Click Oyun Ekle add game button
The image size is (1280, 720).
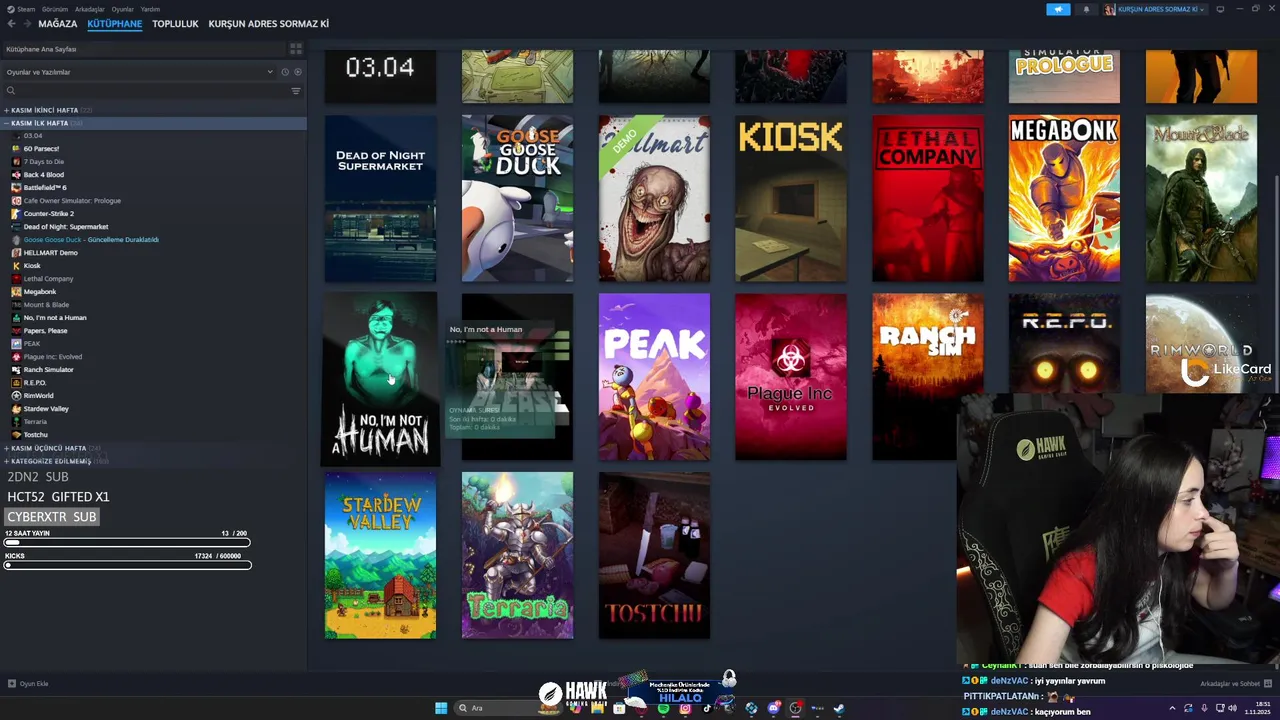[28, 684]
